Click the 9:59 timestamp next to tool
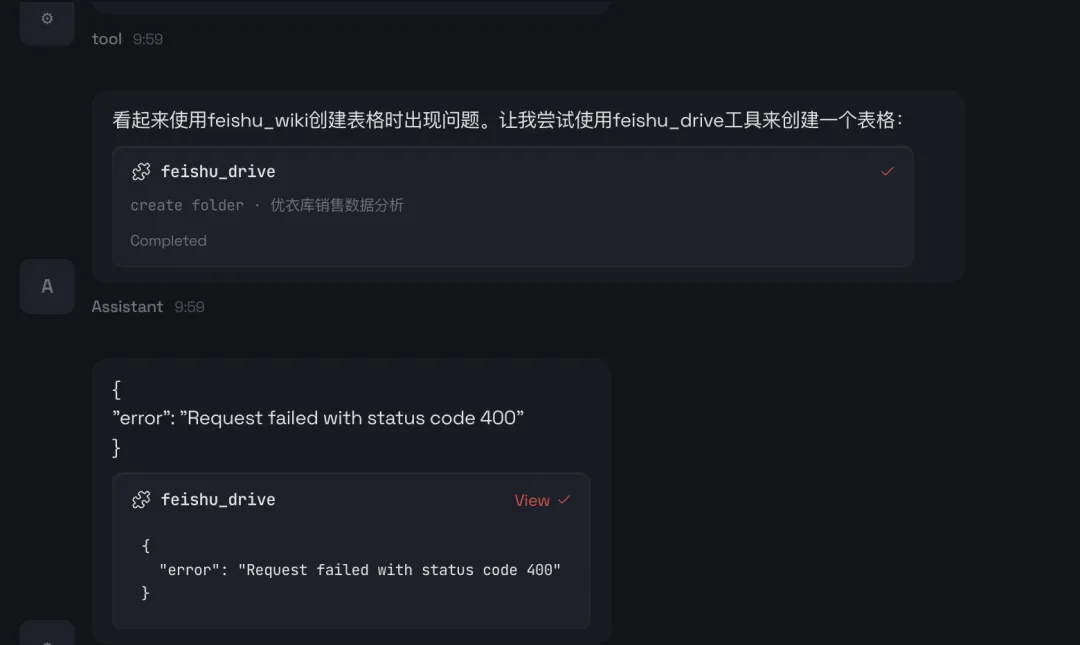Screen dimensions: 1080x645 [148, 39]
